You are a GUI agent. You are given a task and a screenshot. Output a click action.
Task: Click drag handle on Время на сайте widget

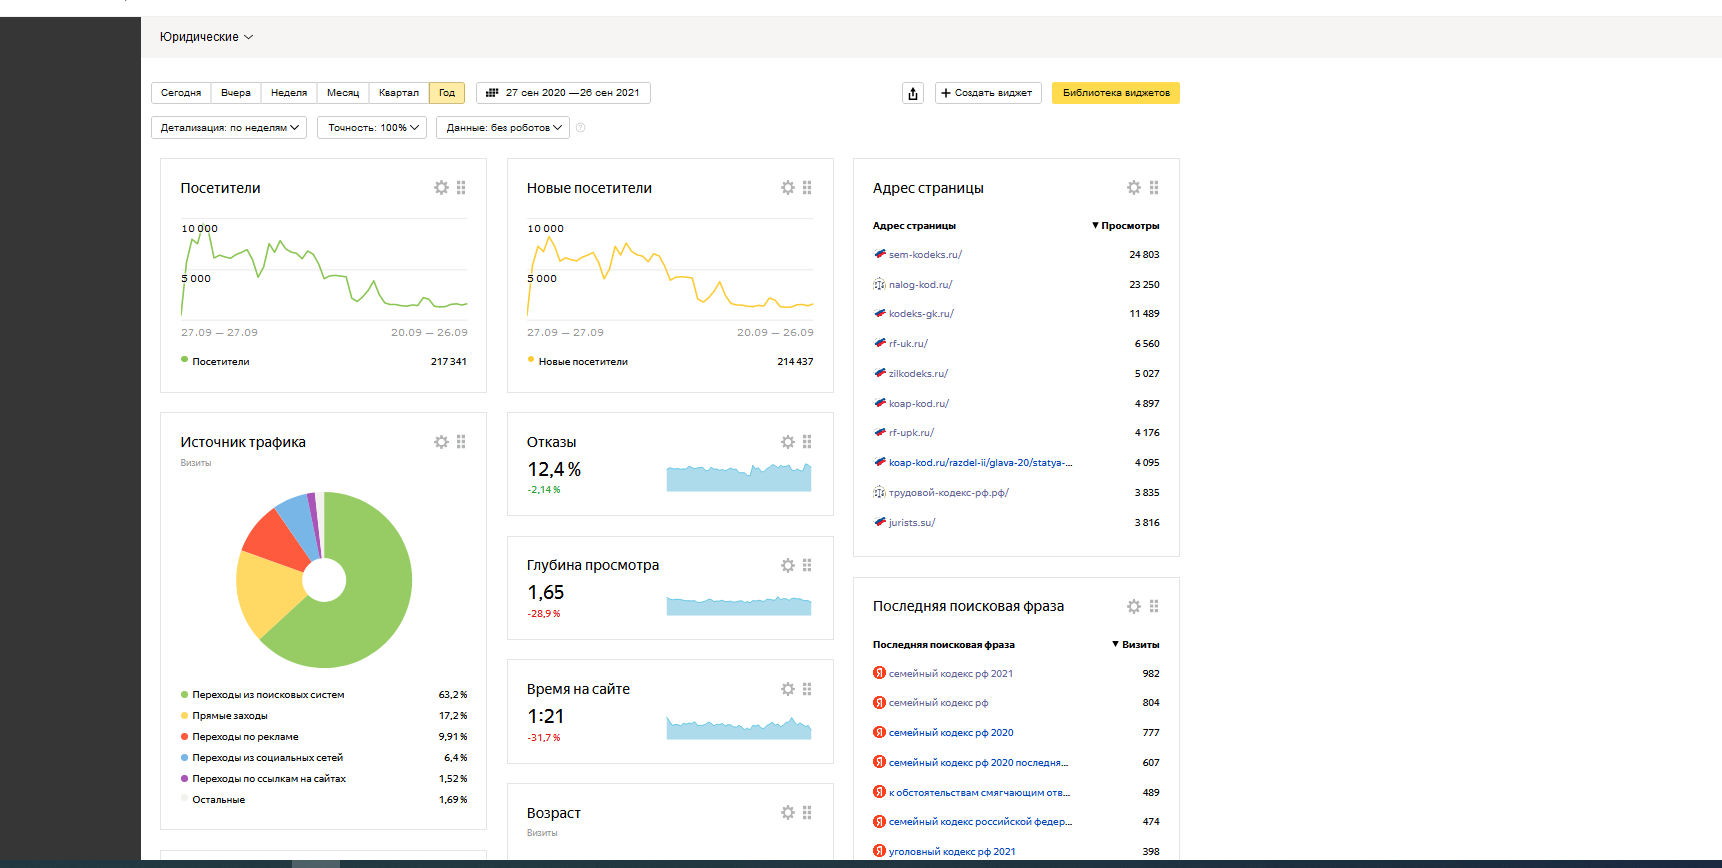click(807, 689)
